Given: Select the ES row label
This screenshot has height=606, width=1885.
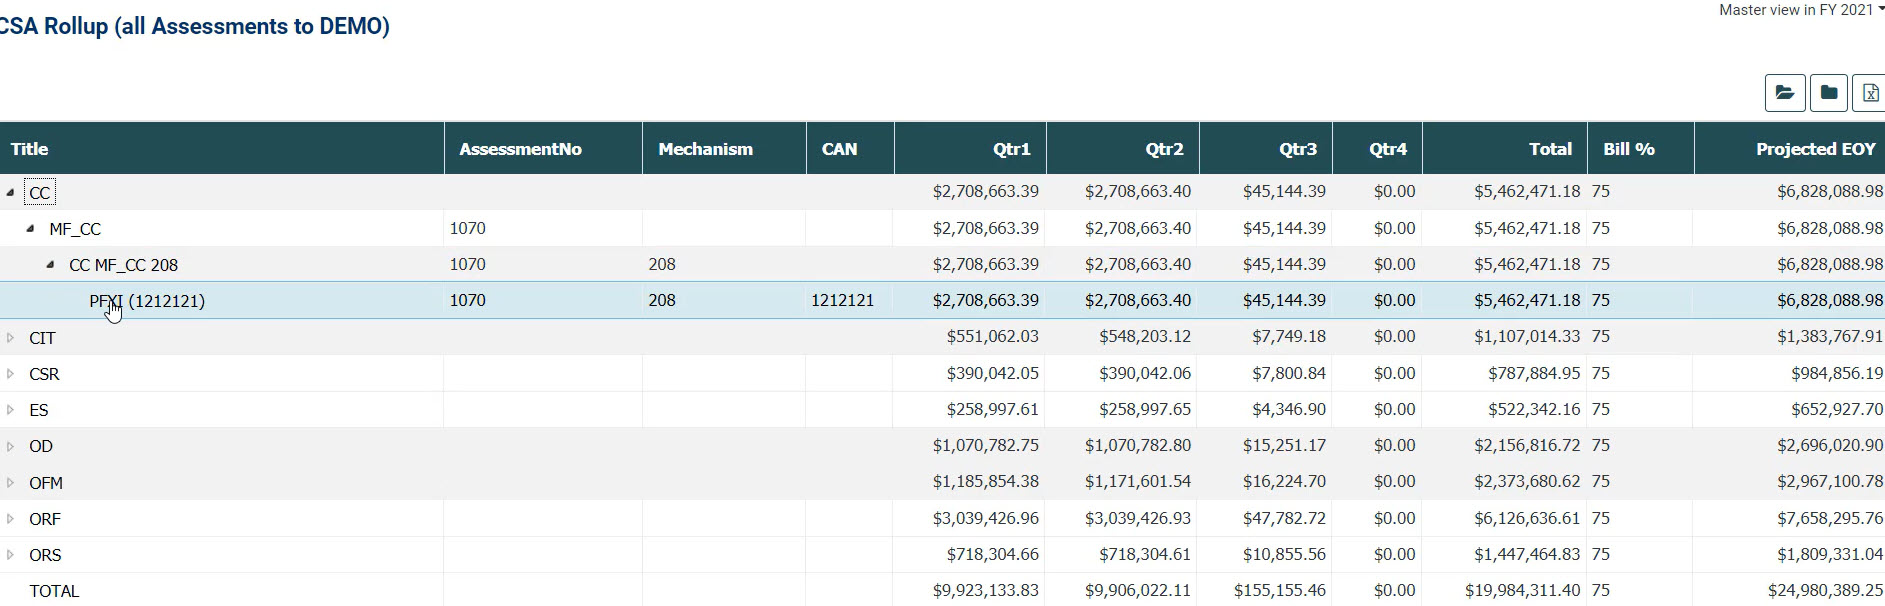Looking at the screenshot, I should tap(39, 410).
